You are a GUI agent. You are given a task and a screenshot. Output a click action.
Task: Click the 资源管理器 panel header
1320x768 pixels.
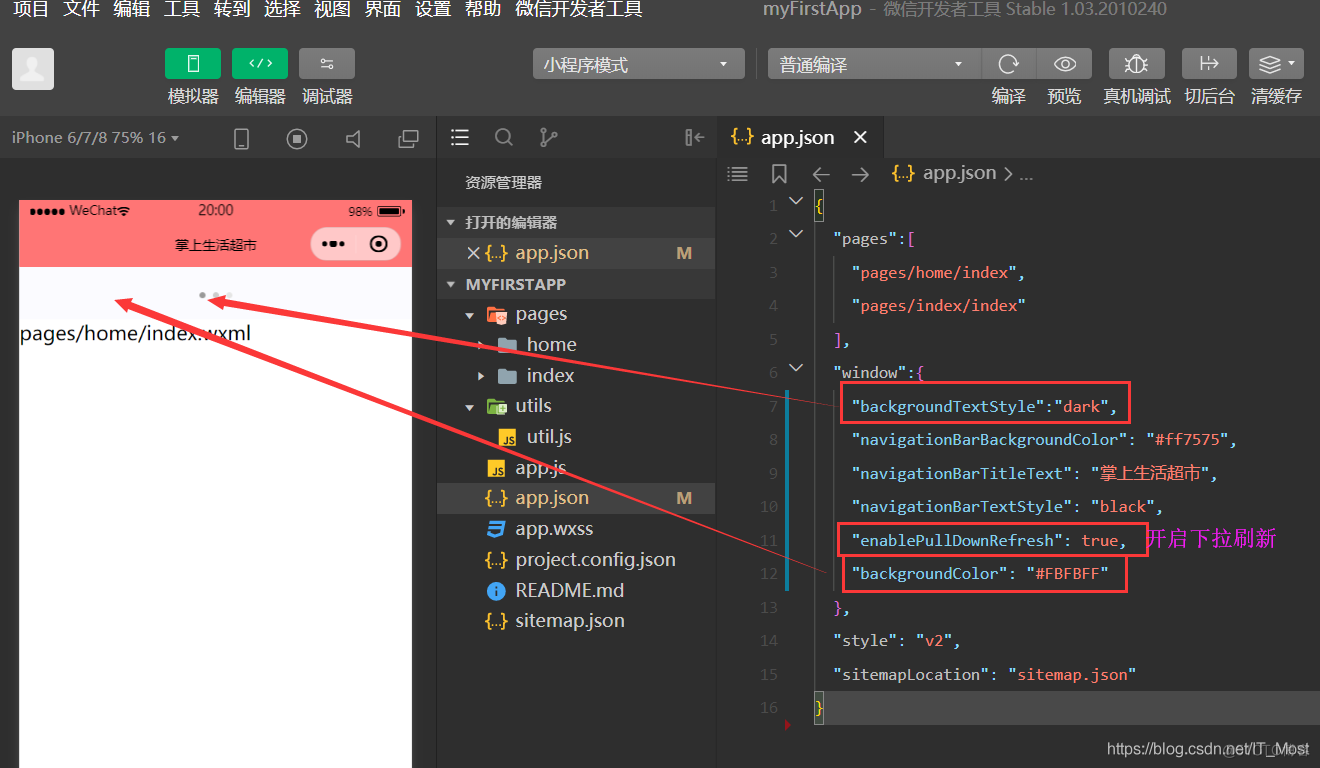pos(504,183)
